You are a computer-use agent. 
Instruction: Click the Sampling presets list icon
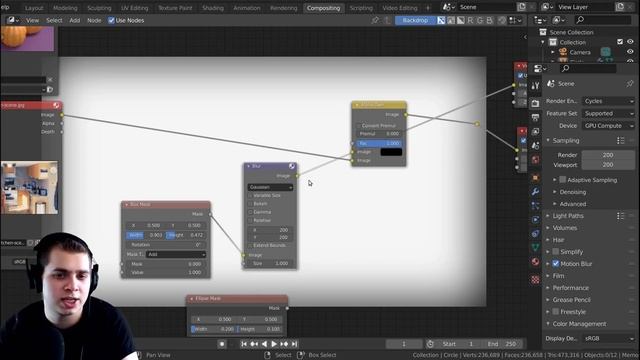(x=621, y=140)
